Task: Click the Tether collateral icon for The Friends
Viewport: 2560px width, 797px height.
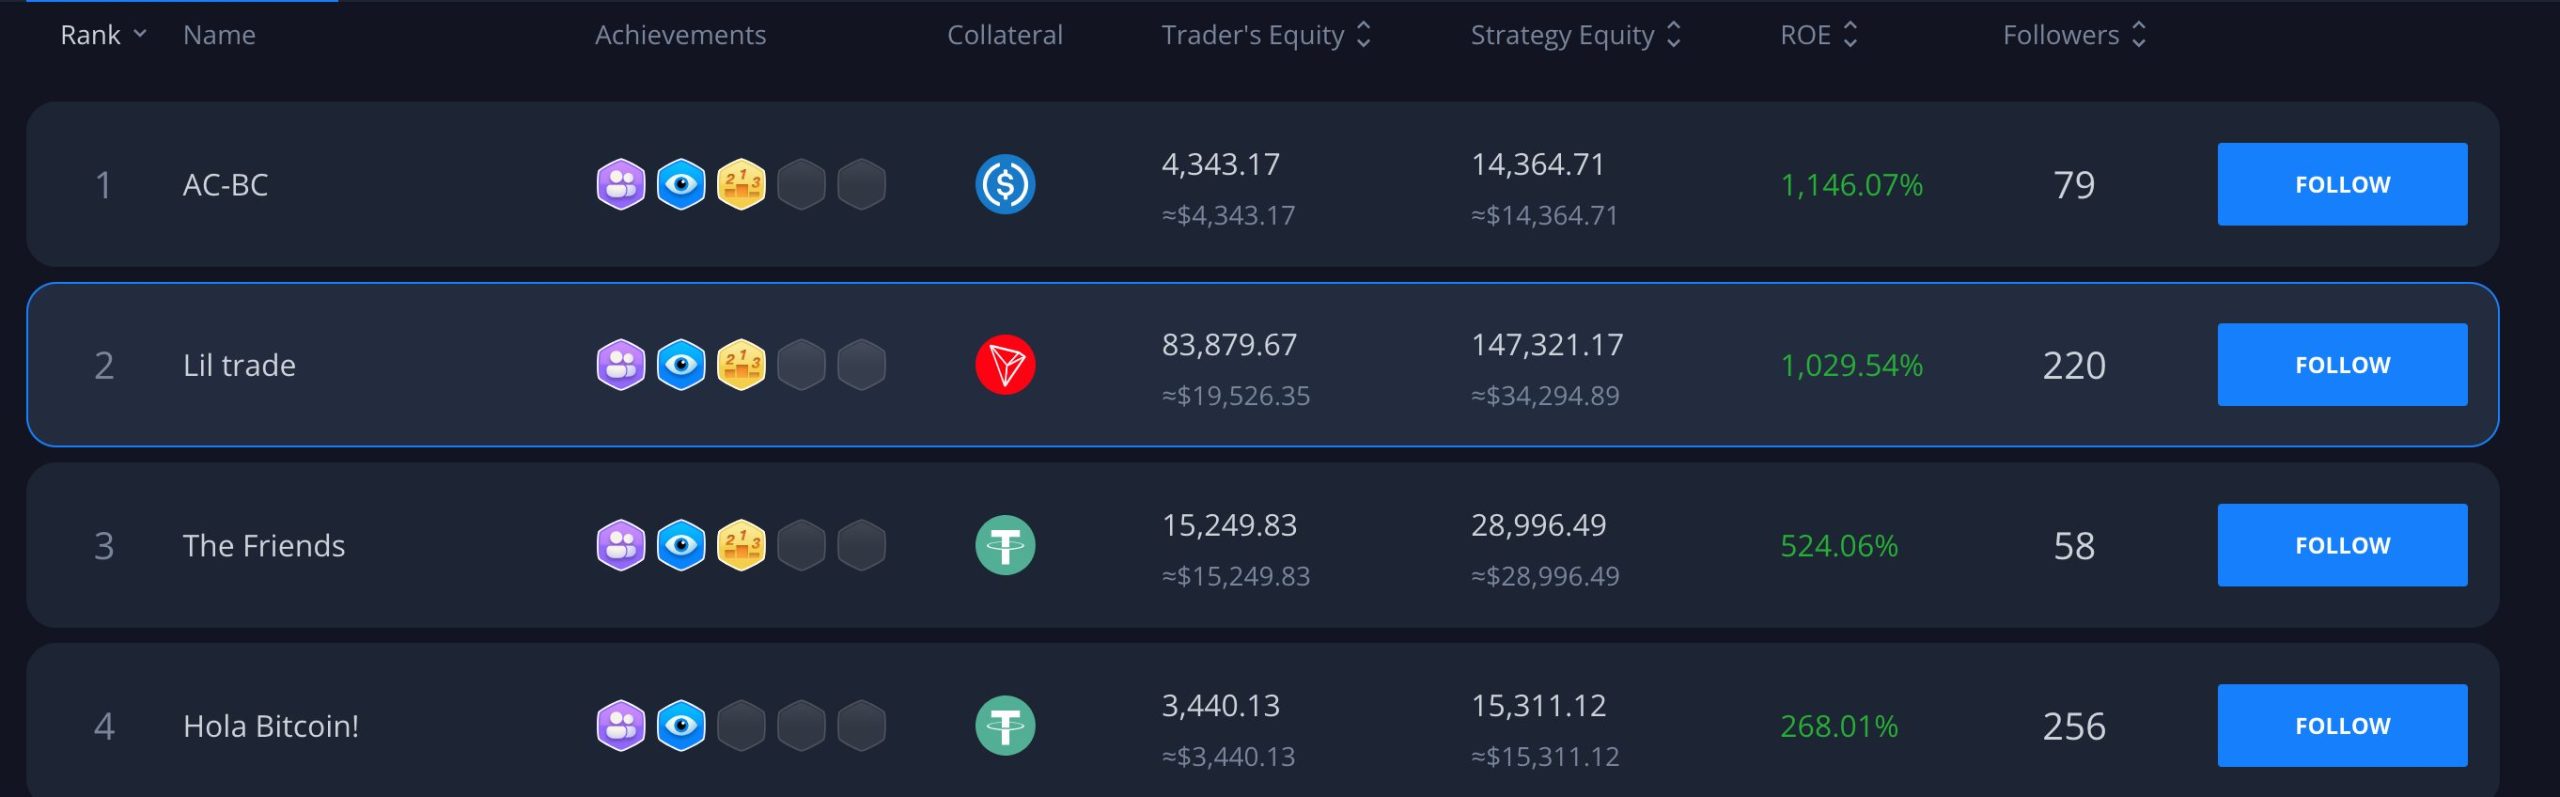Action: coord(1004,545)
